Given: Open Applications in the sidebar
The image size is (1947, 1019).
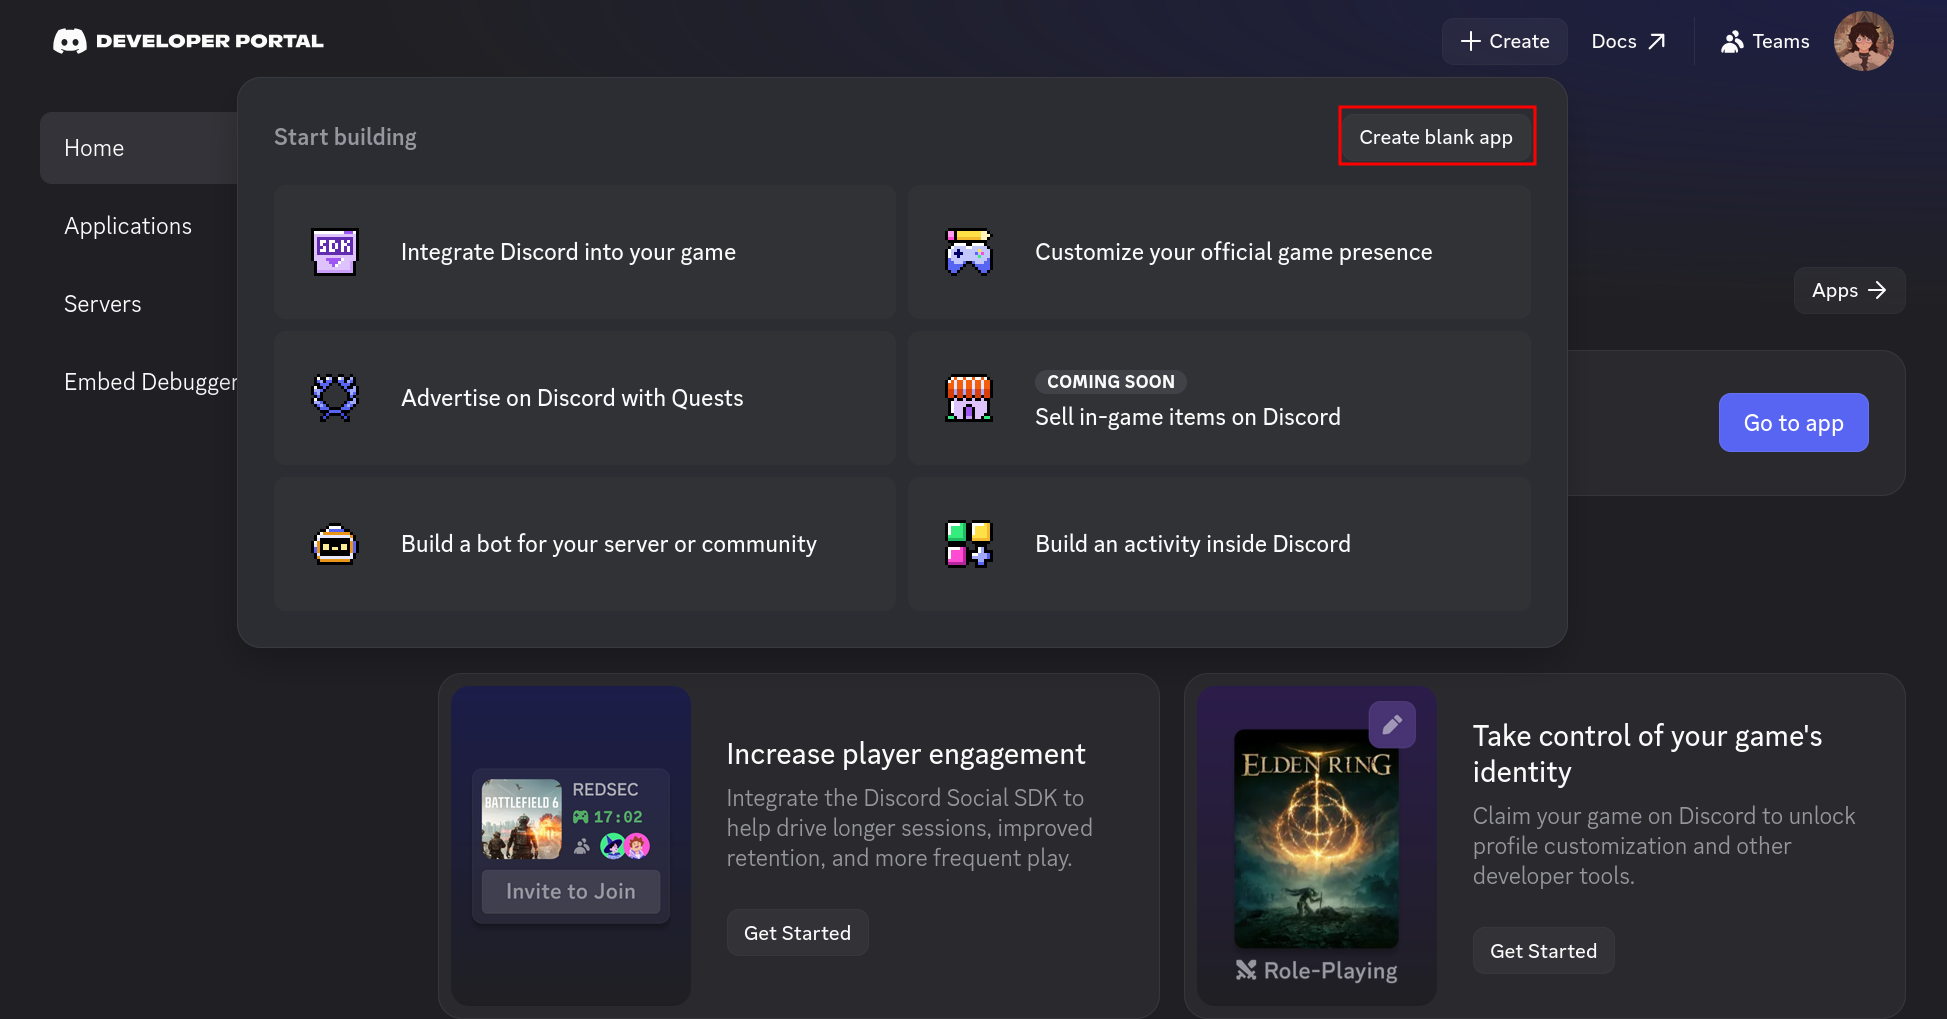Looking at the screenshot, I should click(x=128, y=226).
